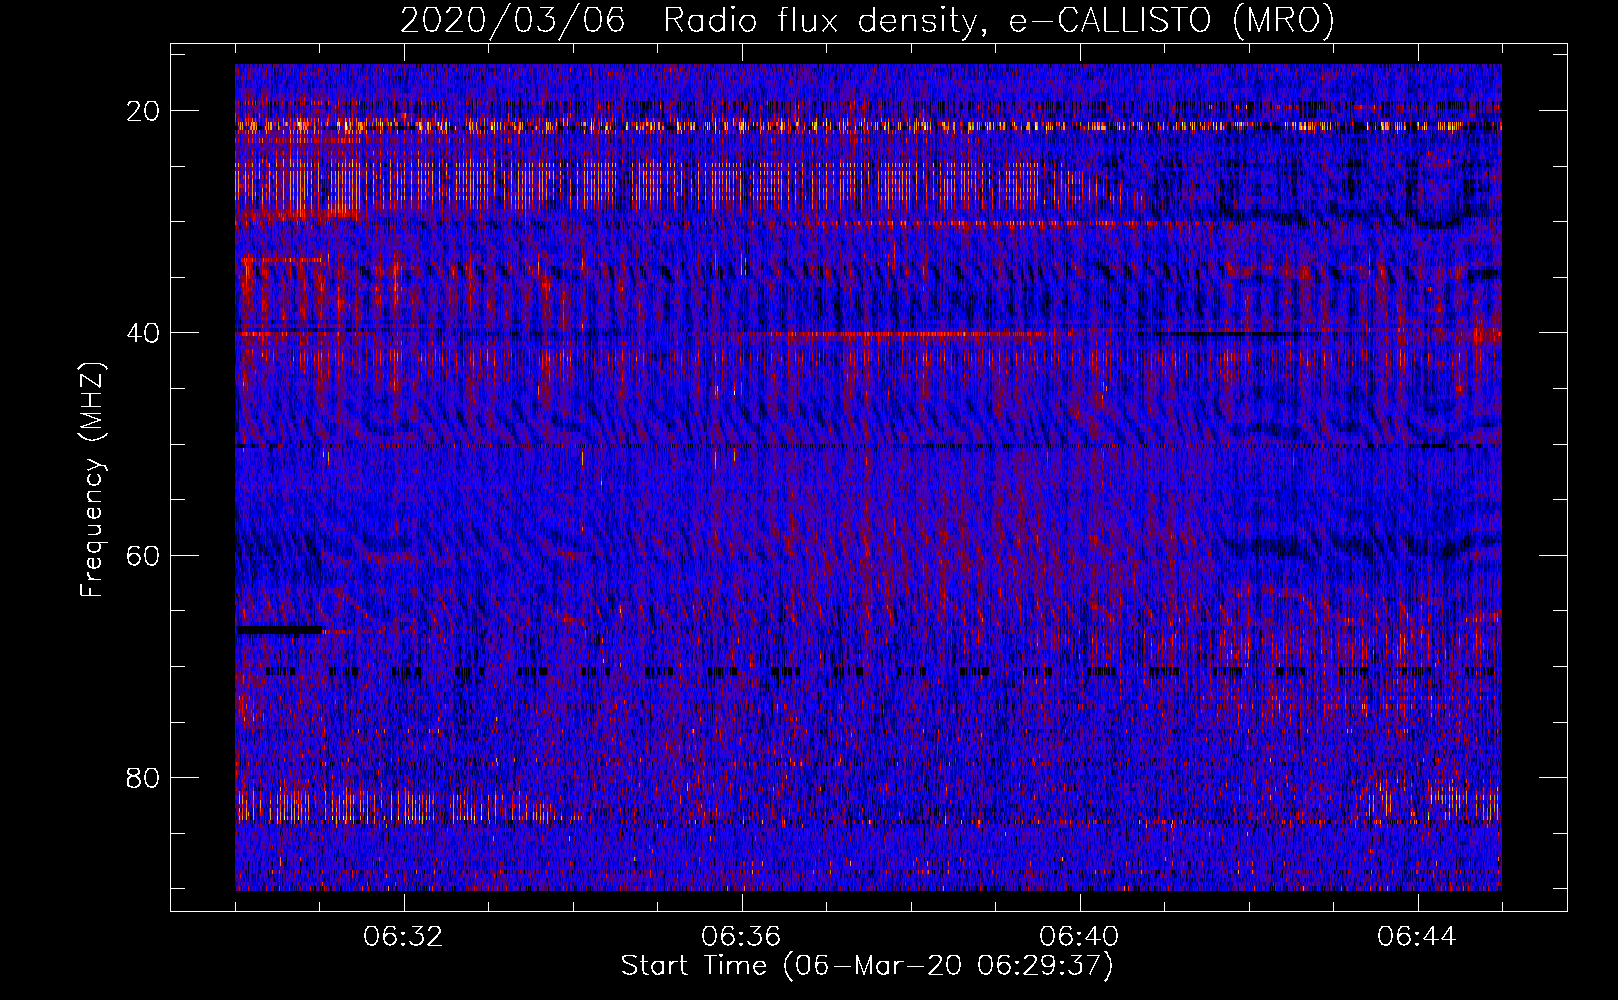Click the solid black bar near 67 MHz
The image size is (1618, 1000).
point(279,630)
